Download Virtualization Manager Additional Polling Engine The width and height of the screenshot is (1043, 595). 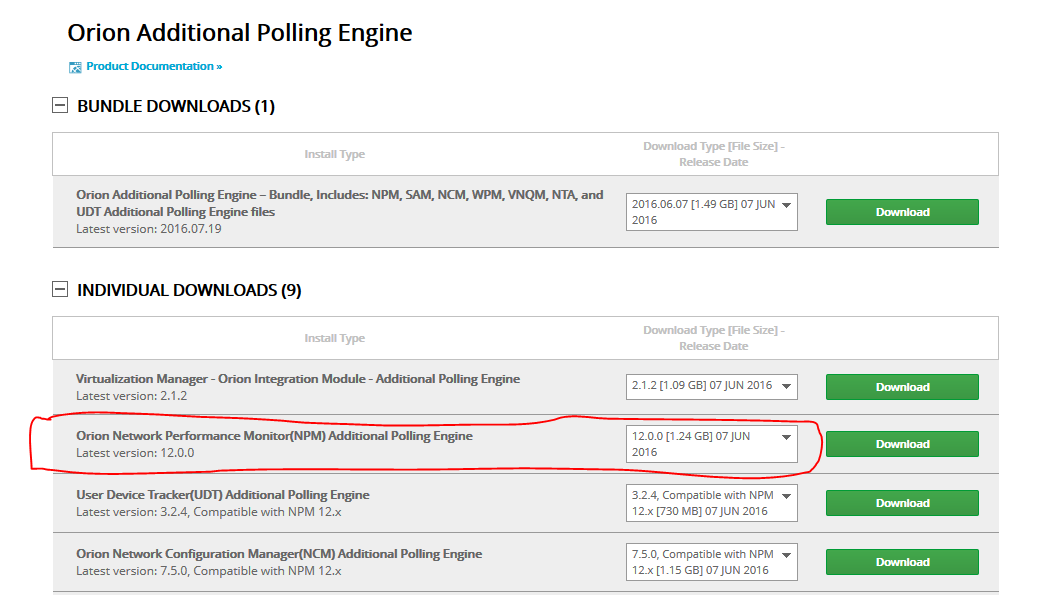click(x=902, y=387)
